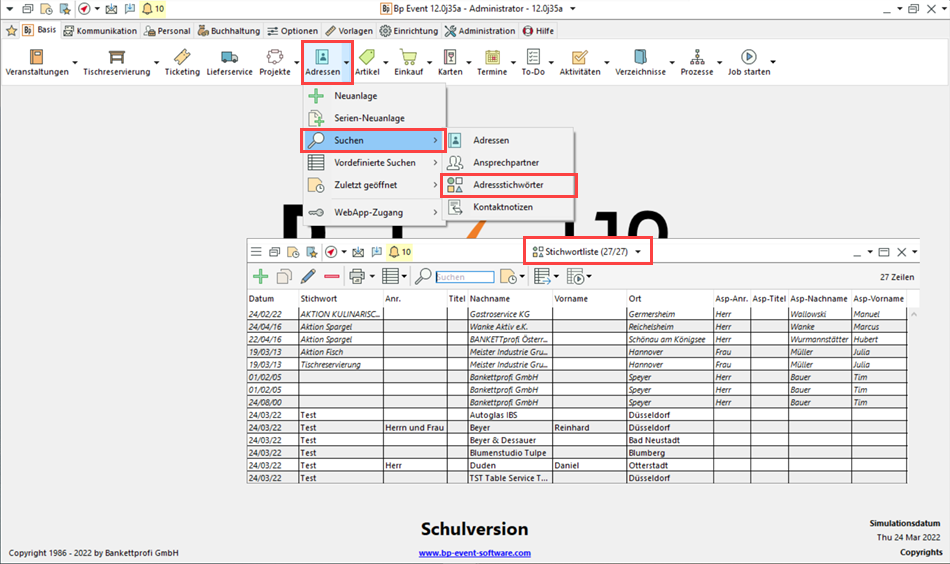Open the Ticketing toolbar icon
Screen dimensions: 950x564
pos(181,62)
